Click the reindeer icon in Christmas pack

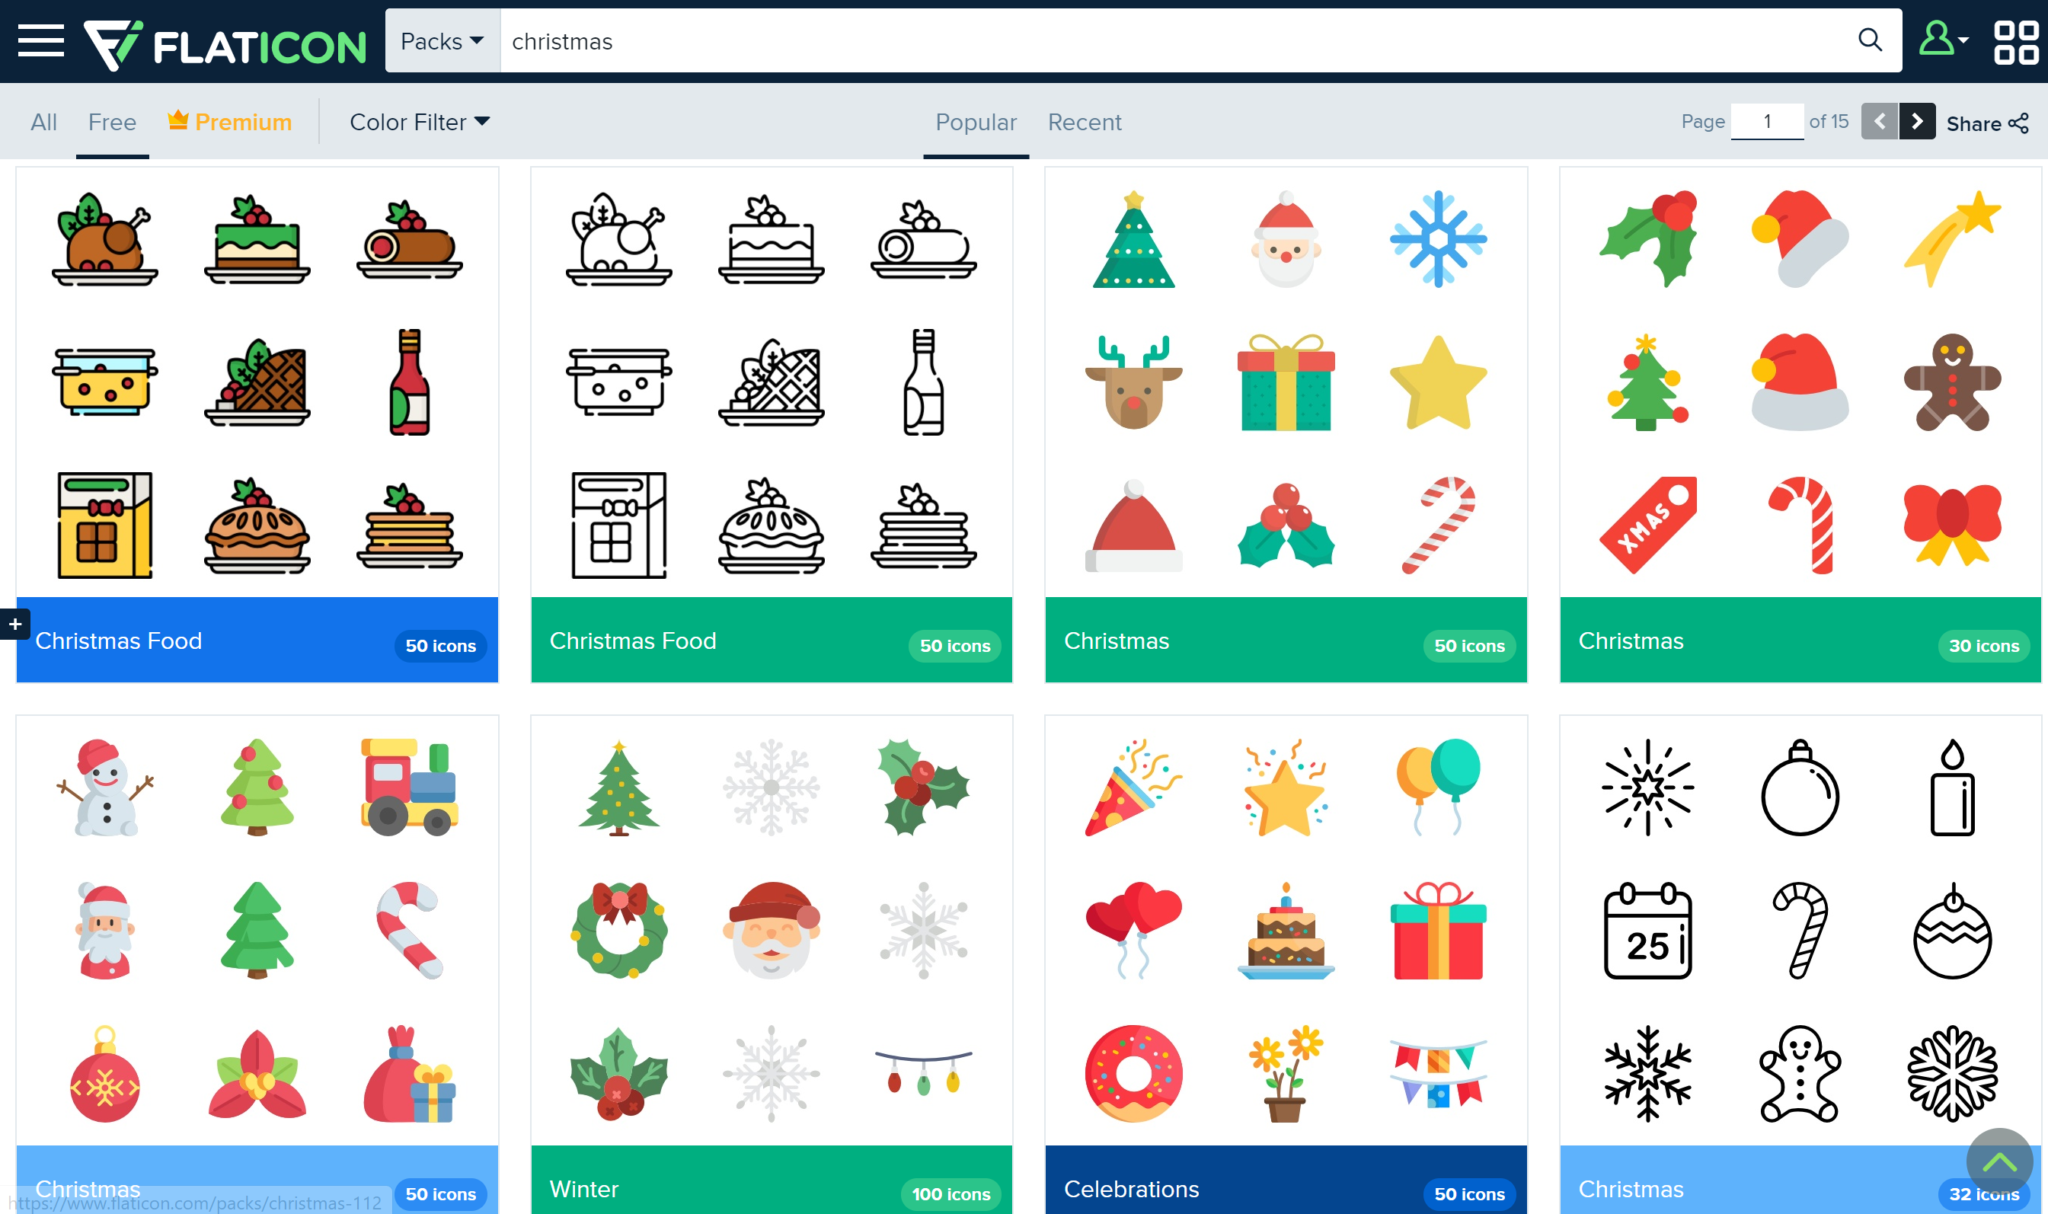1135,383
